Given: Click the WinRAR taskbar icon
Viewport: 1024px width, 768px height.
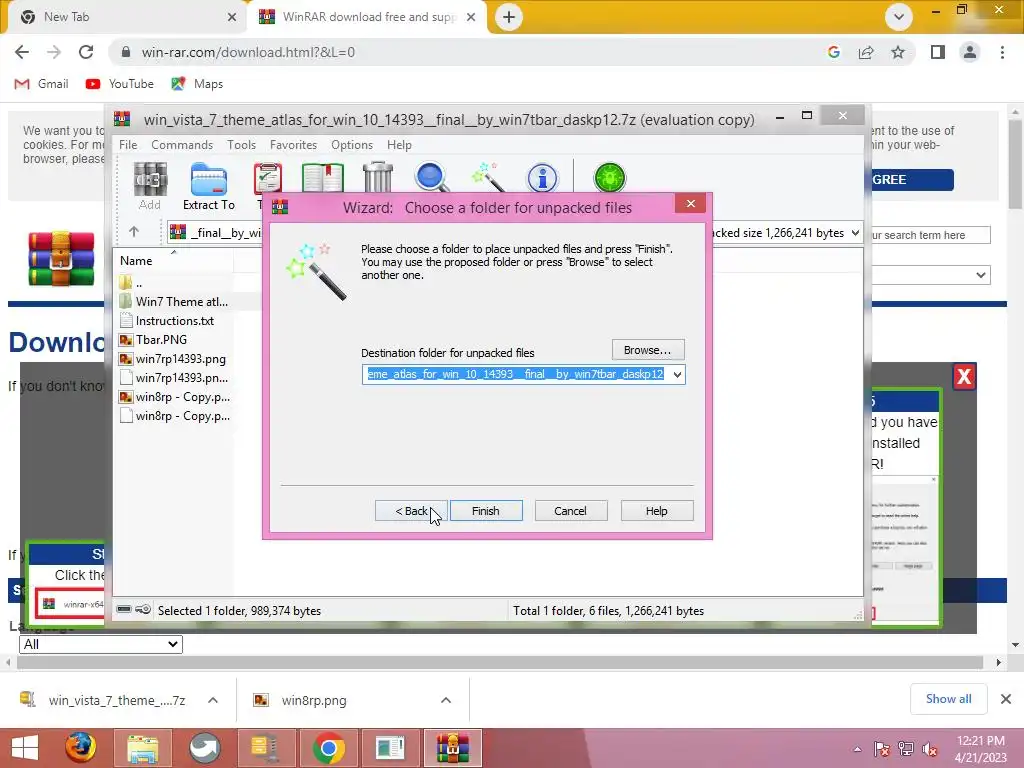Looking at the screenshot, I should (453, 748).
